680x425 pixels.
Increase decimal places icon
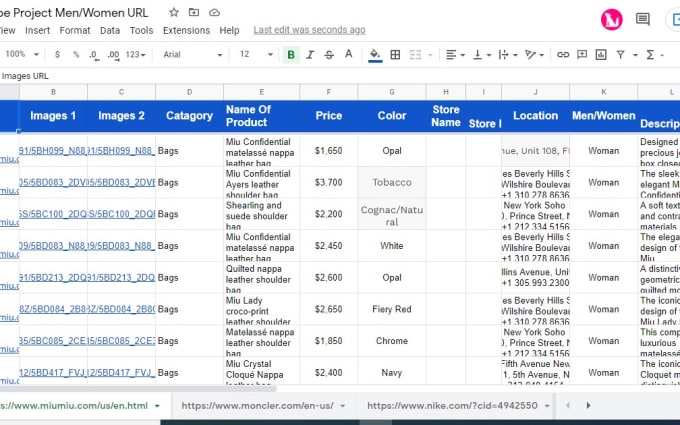pyautogui.click(x=113, y=55)
